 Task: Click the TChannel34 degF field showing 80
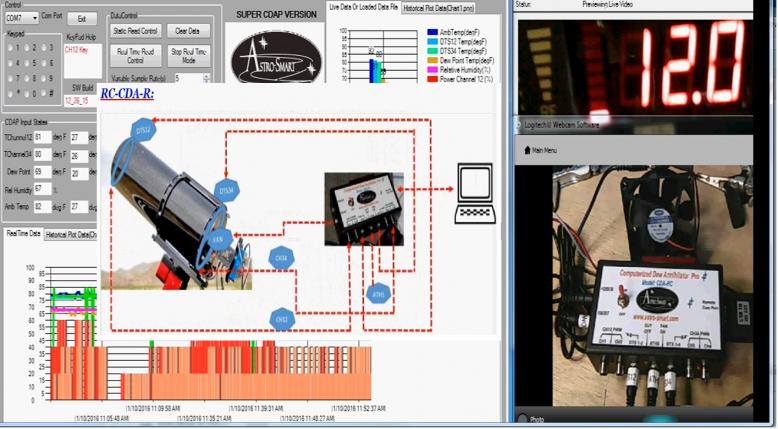[42, 154]
